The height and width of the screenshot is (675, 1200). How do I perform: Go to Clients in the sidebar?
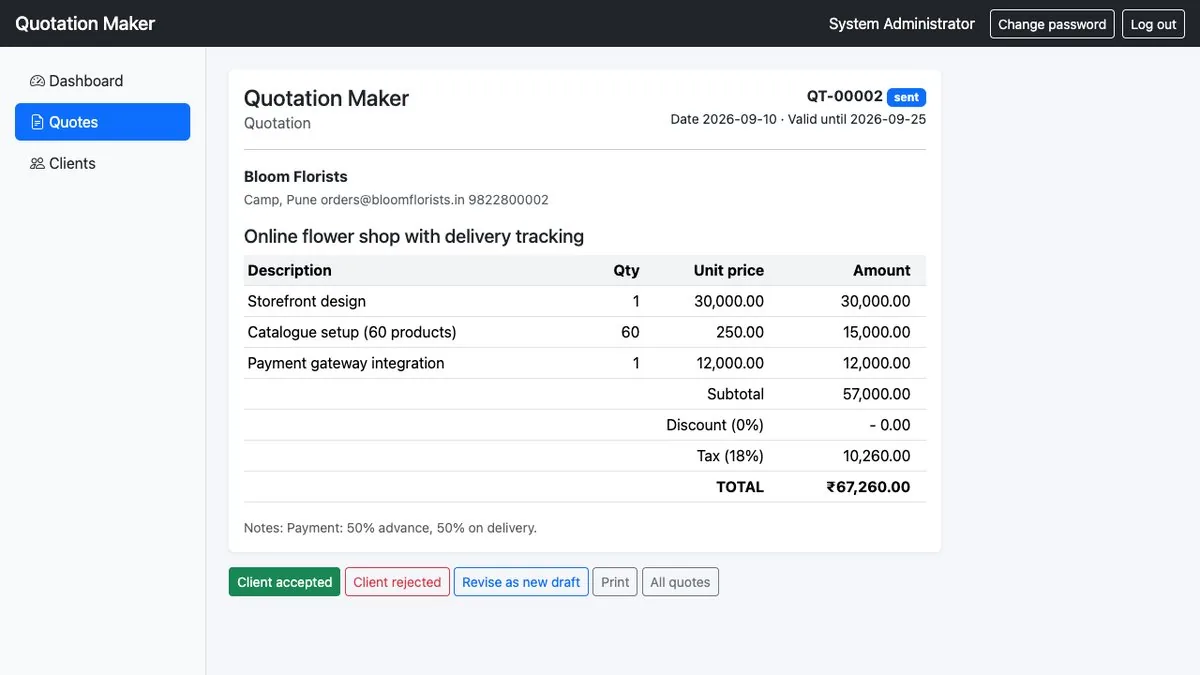tap(102, 163)
